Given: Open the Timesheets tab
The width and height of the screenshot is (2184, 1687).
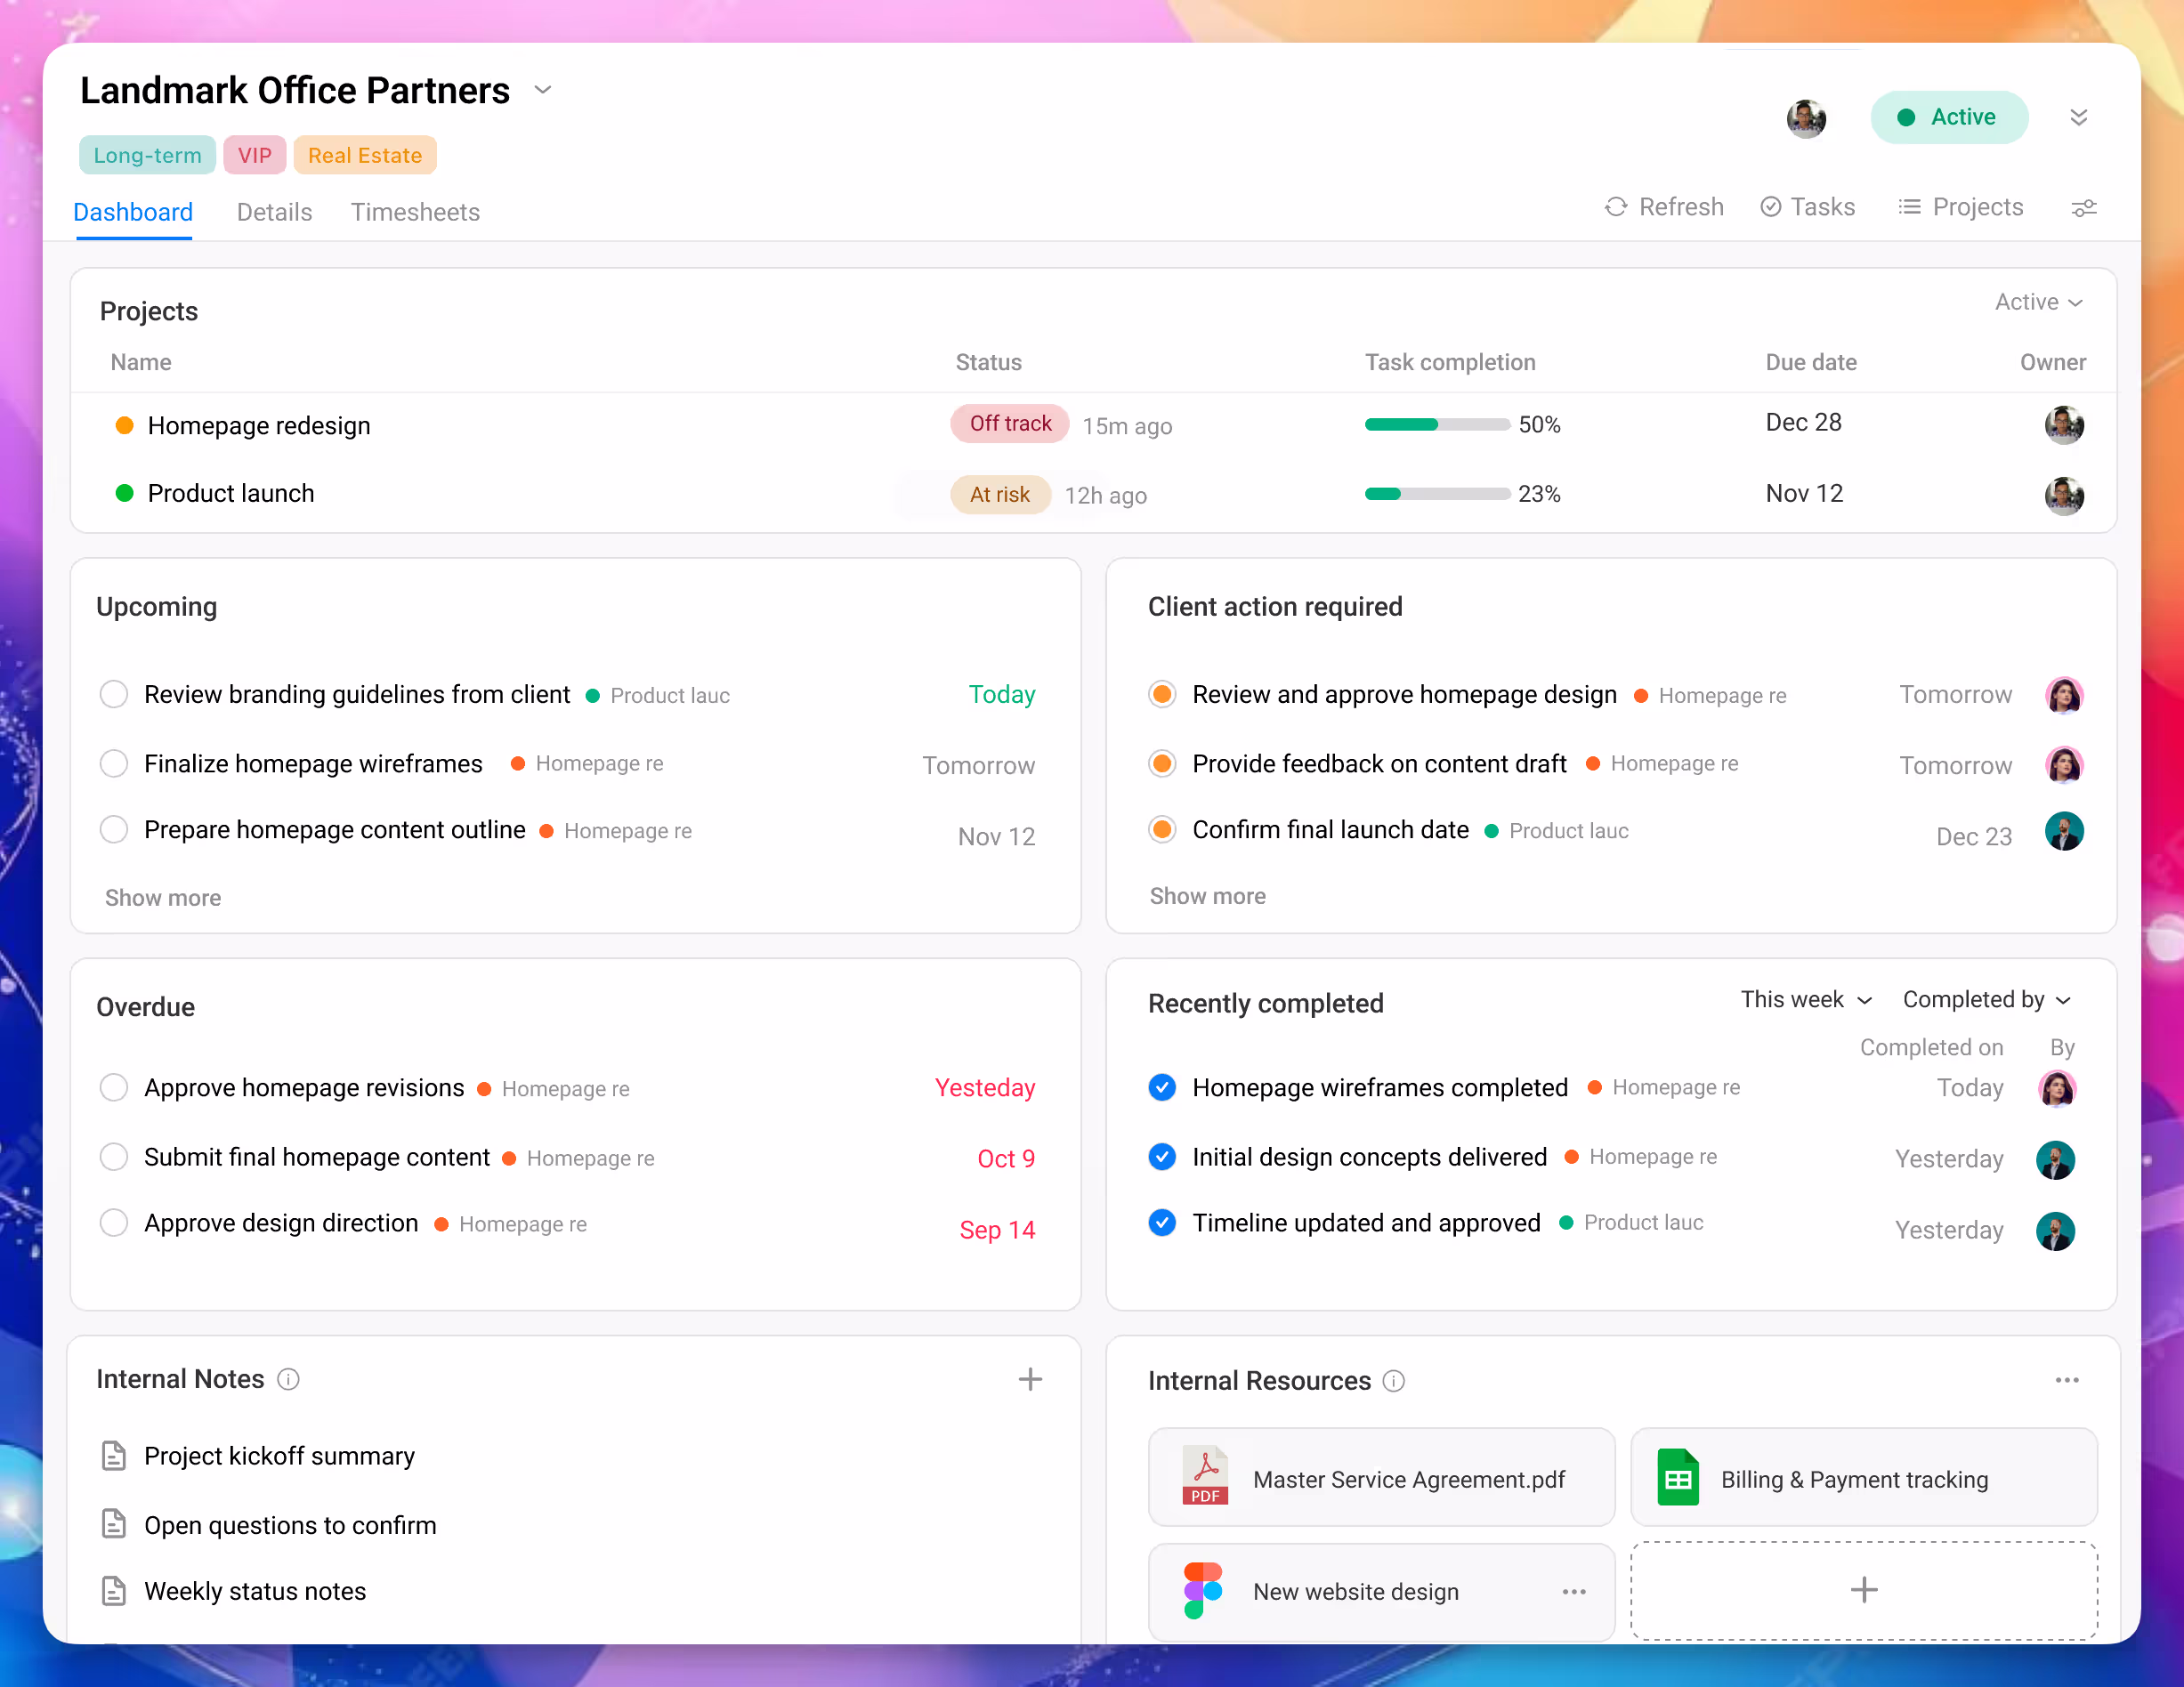Looking at the screenshot, I should tap(415, 212).
